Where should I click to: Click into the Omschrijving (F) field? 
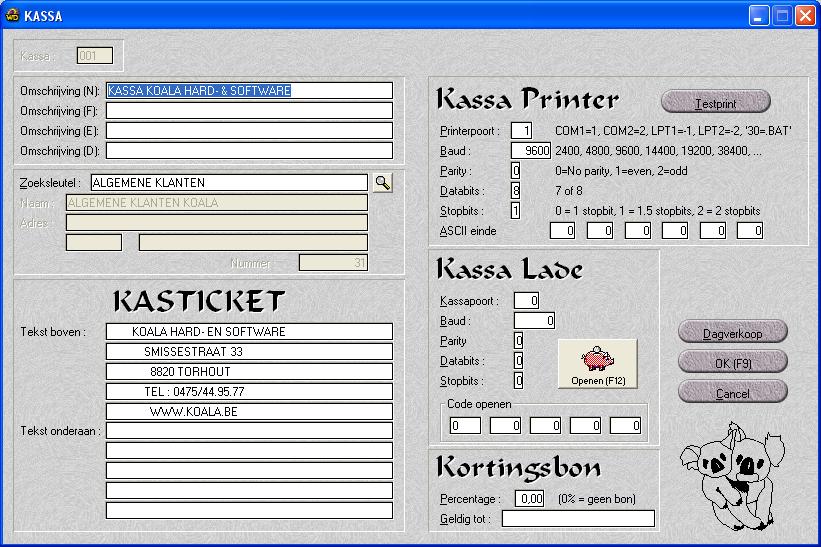coord(249,110)
